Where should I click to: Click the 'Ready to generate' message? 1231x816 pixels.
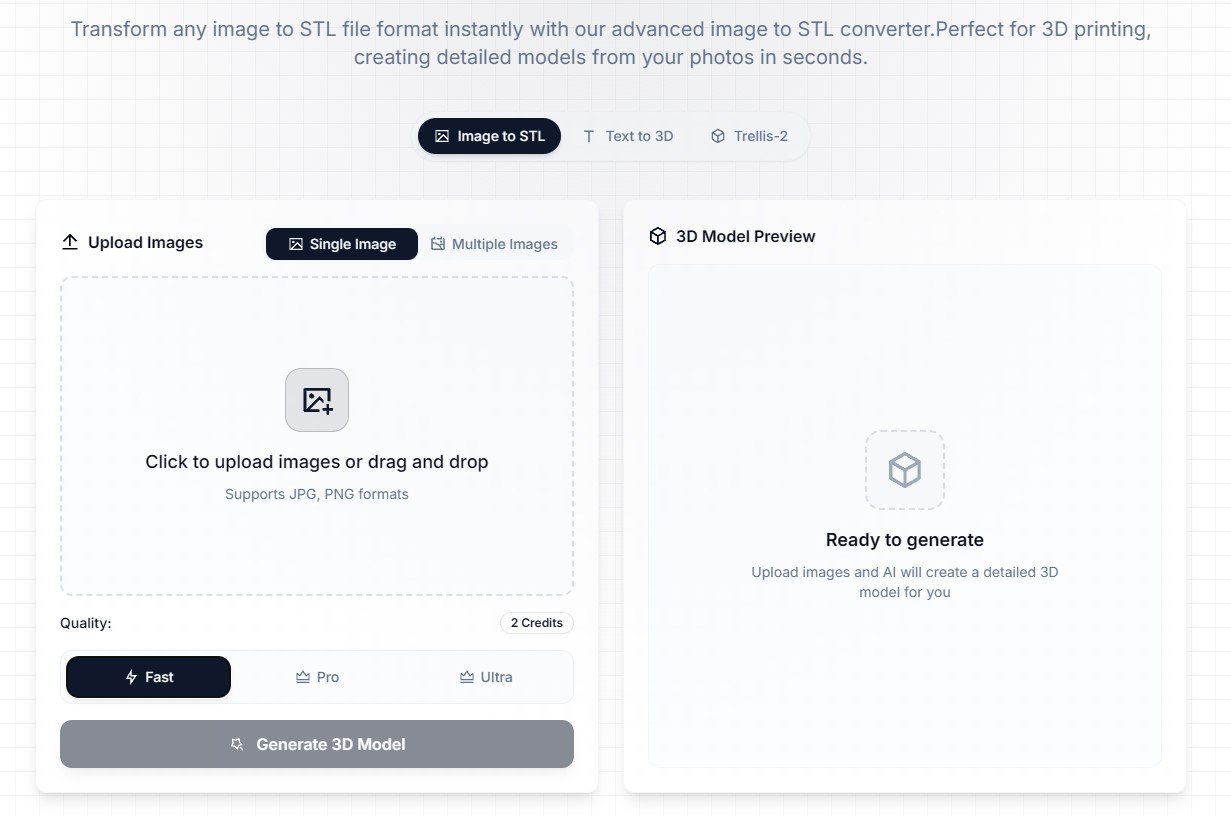click(904, 540)
